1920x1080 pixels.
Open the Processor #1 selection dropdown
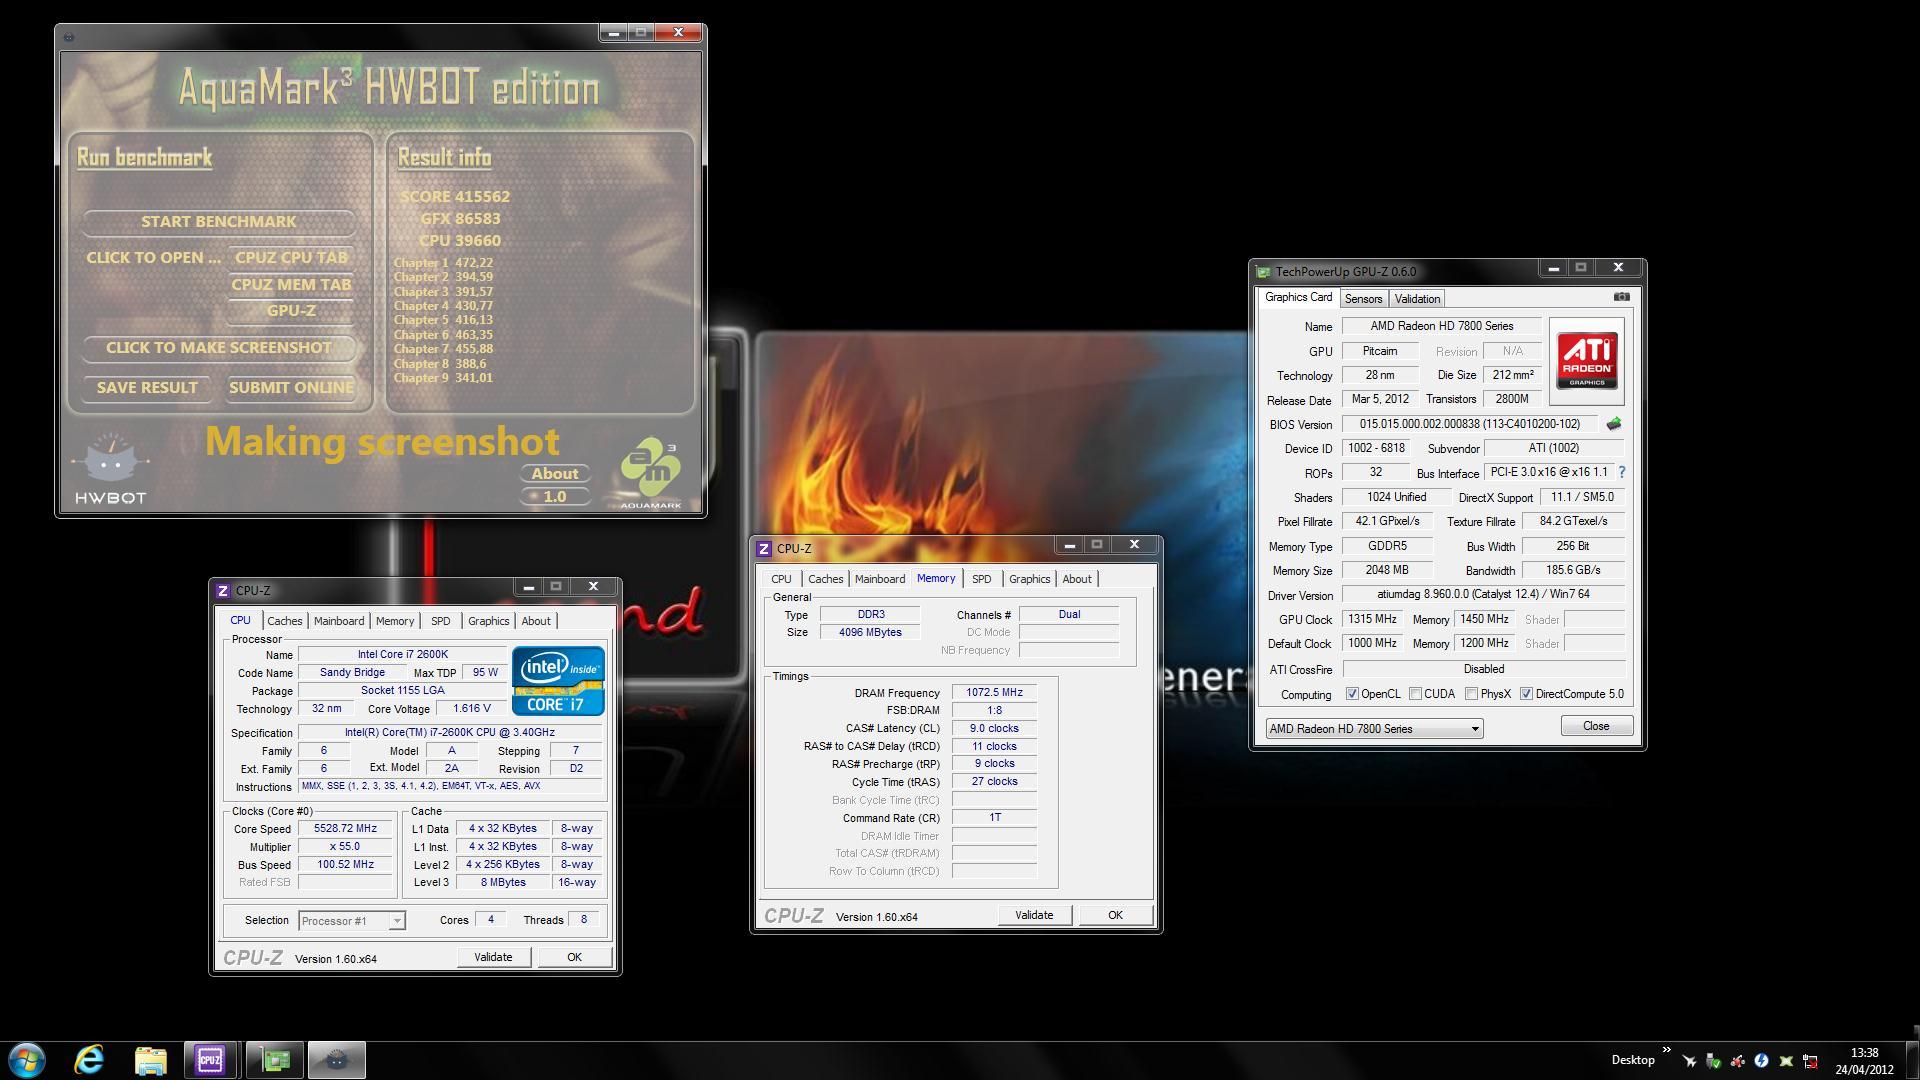pos(351,921)
